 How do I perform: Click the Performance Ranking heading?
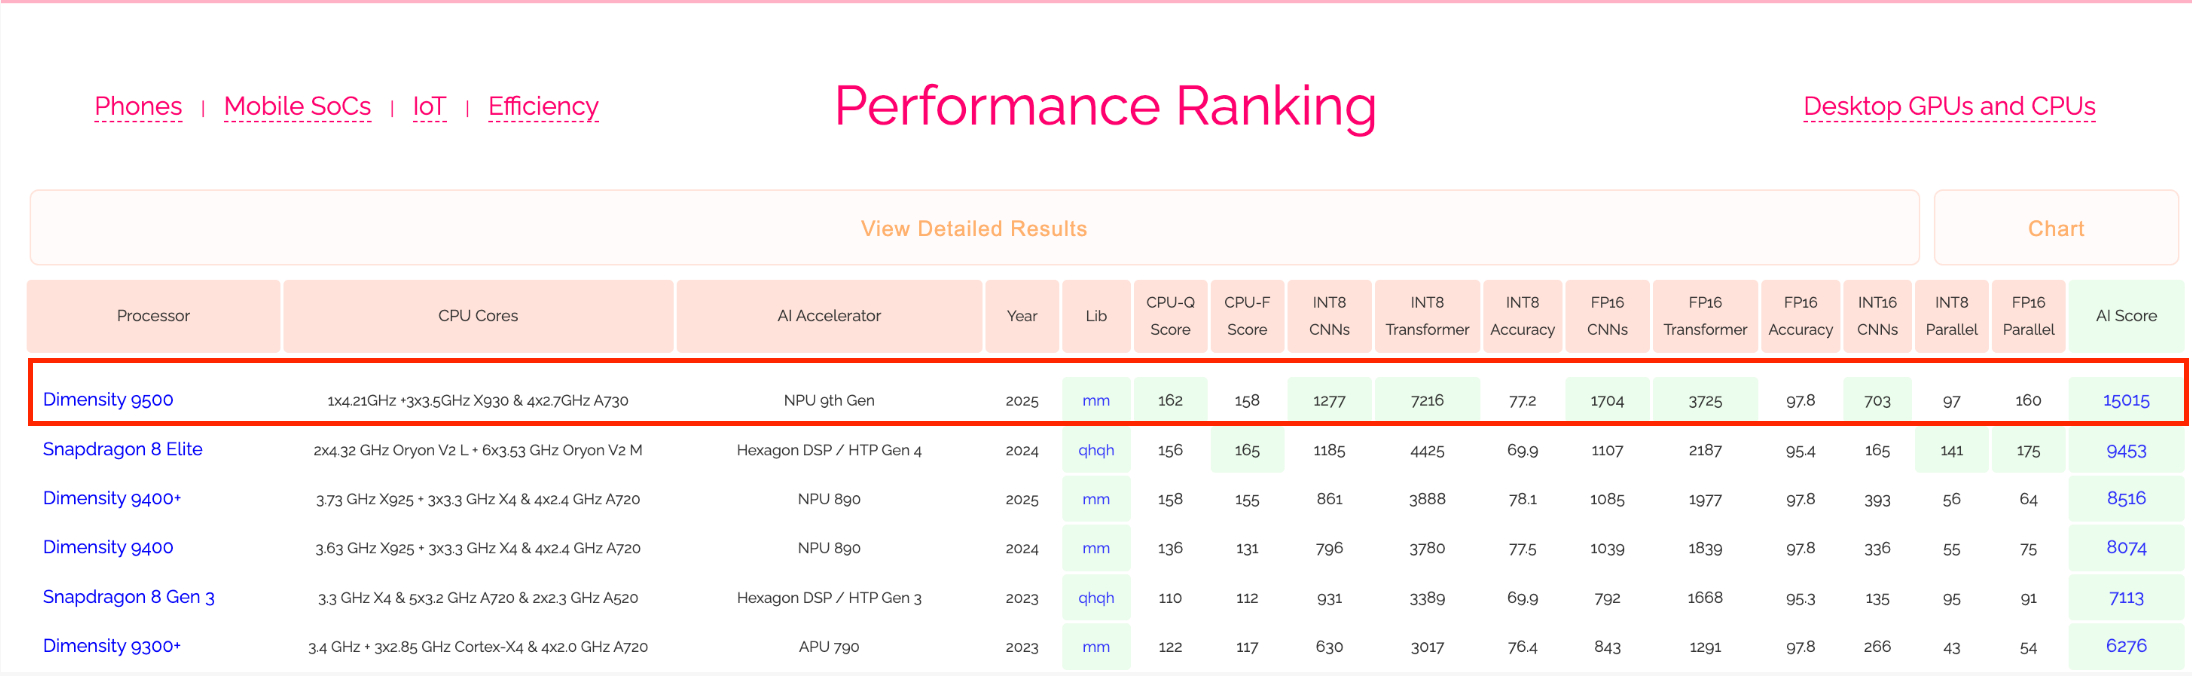pos(1105,106)
